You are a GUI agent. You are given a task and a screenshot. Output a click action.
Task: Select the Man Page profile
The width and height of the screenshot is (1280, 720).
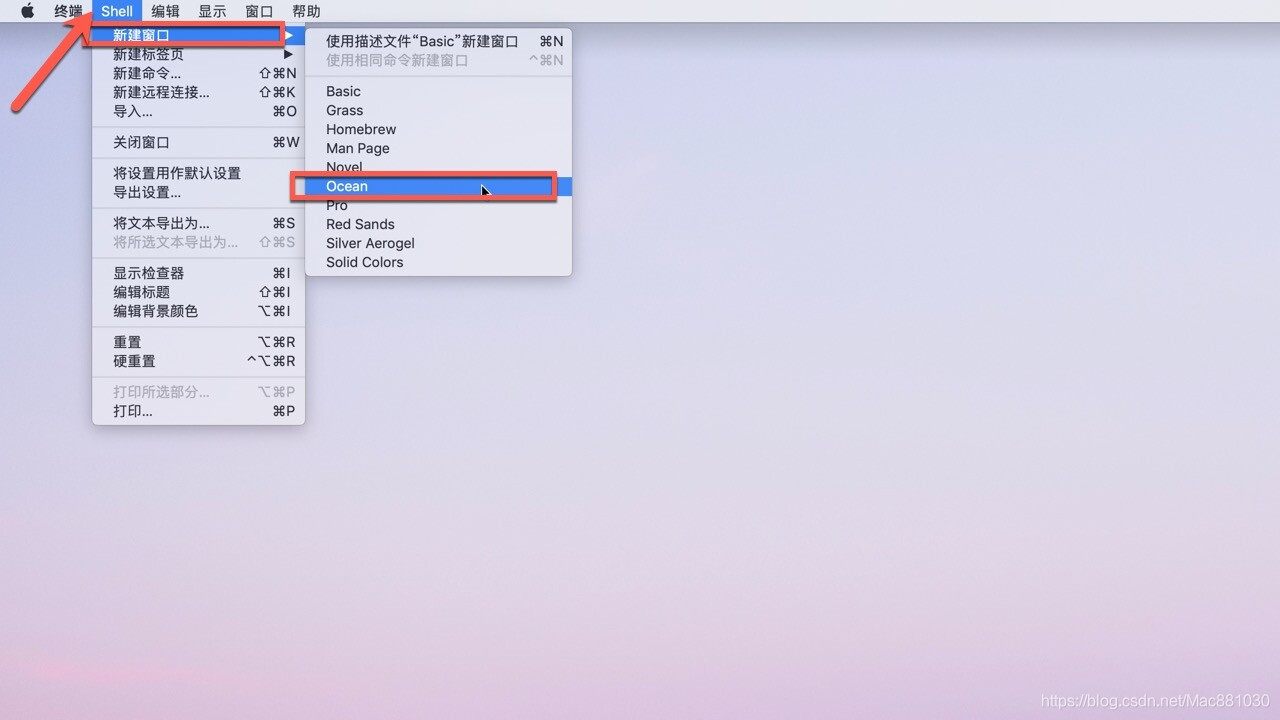[438, 148]
